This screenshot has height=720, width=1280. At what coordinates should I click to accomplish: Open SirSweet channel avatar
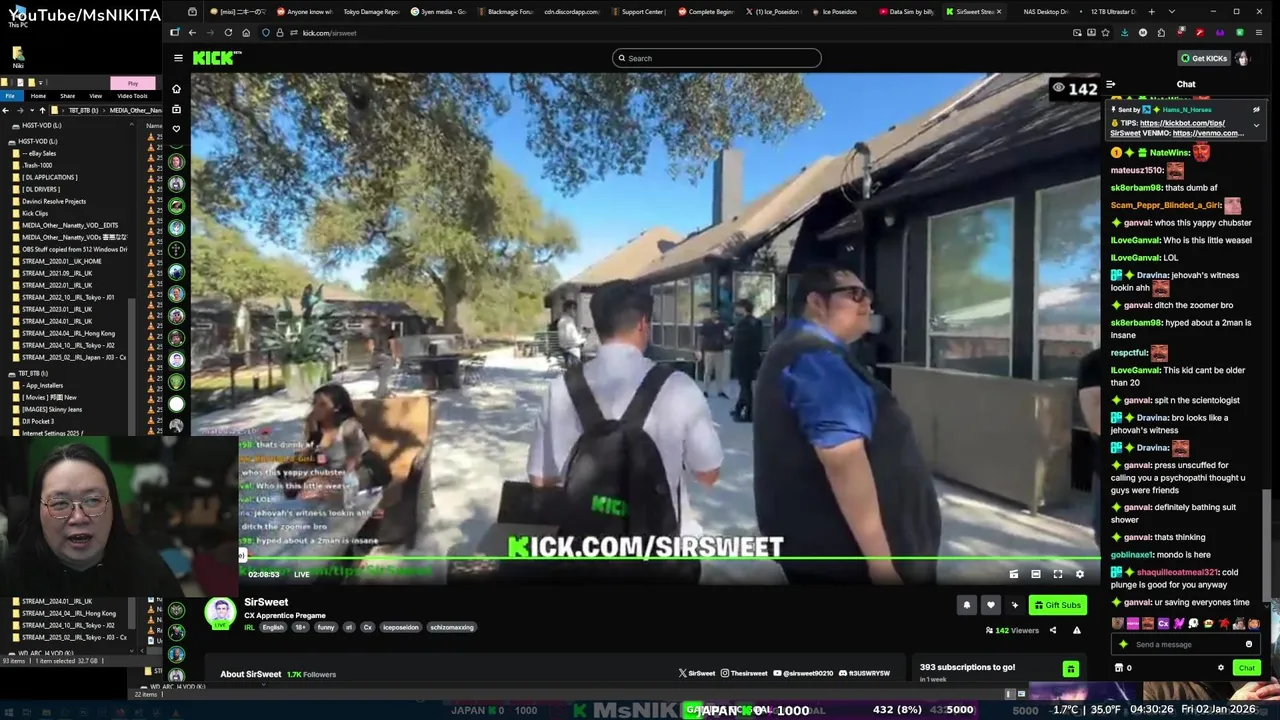[x=220, y=612]
